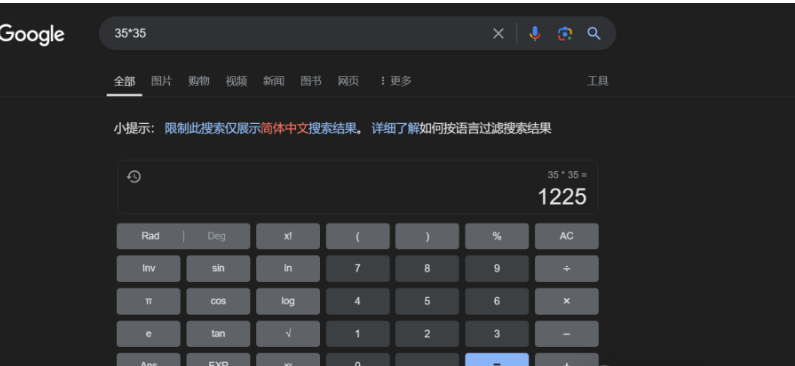This screenshot has height=366, width=795.
Task: Click the calculator 7 key
Action: pos(357,268)
